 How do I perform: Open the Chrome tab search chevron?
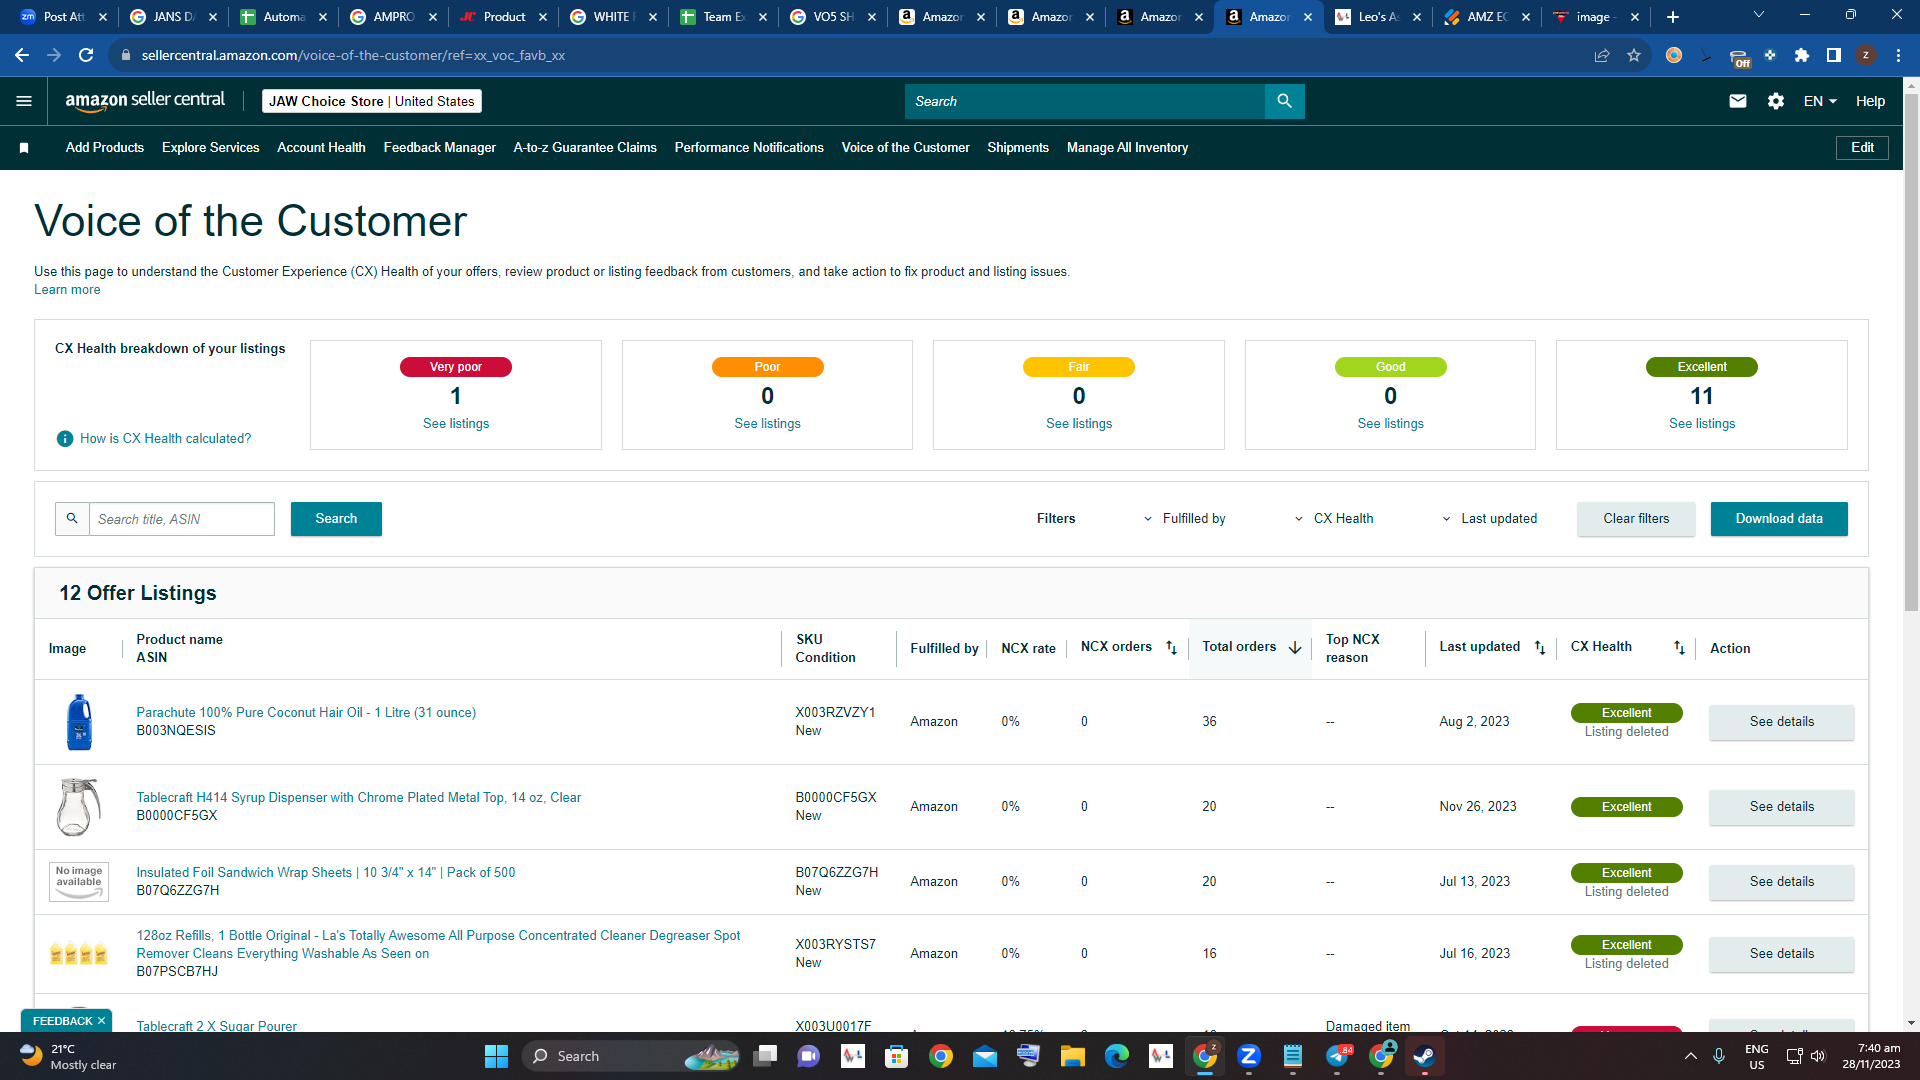[x=1759, y=15]
